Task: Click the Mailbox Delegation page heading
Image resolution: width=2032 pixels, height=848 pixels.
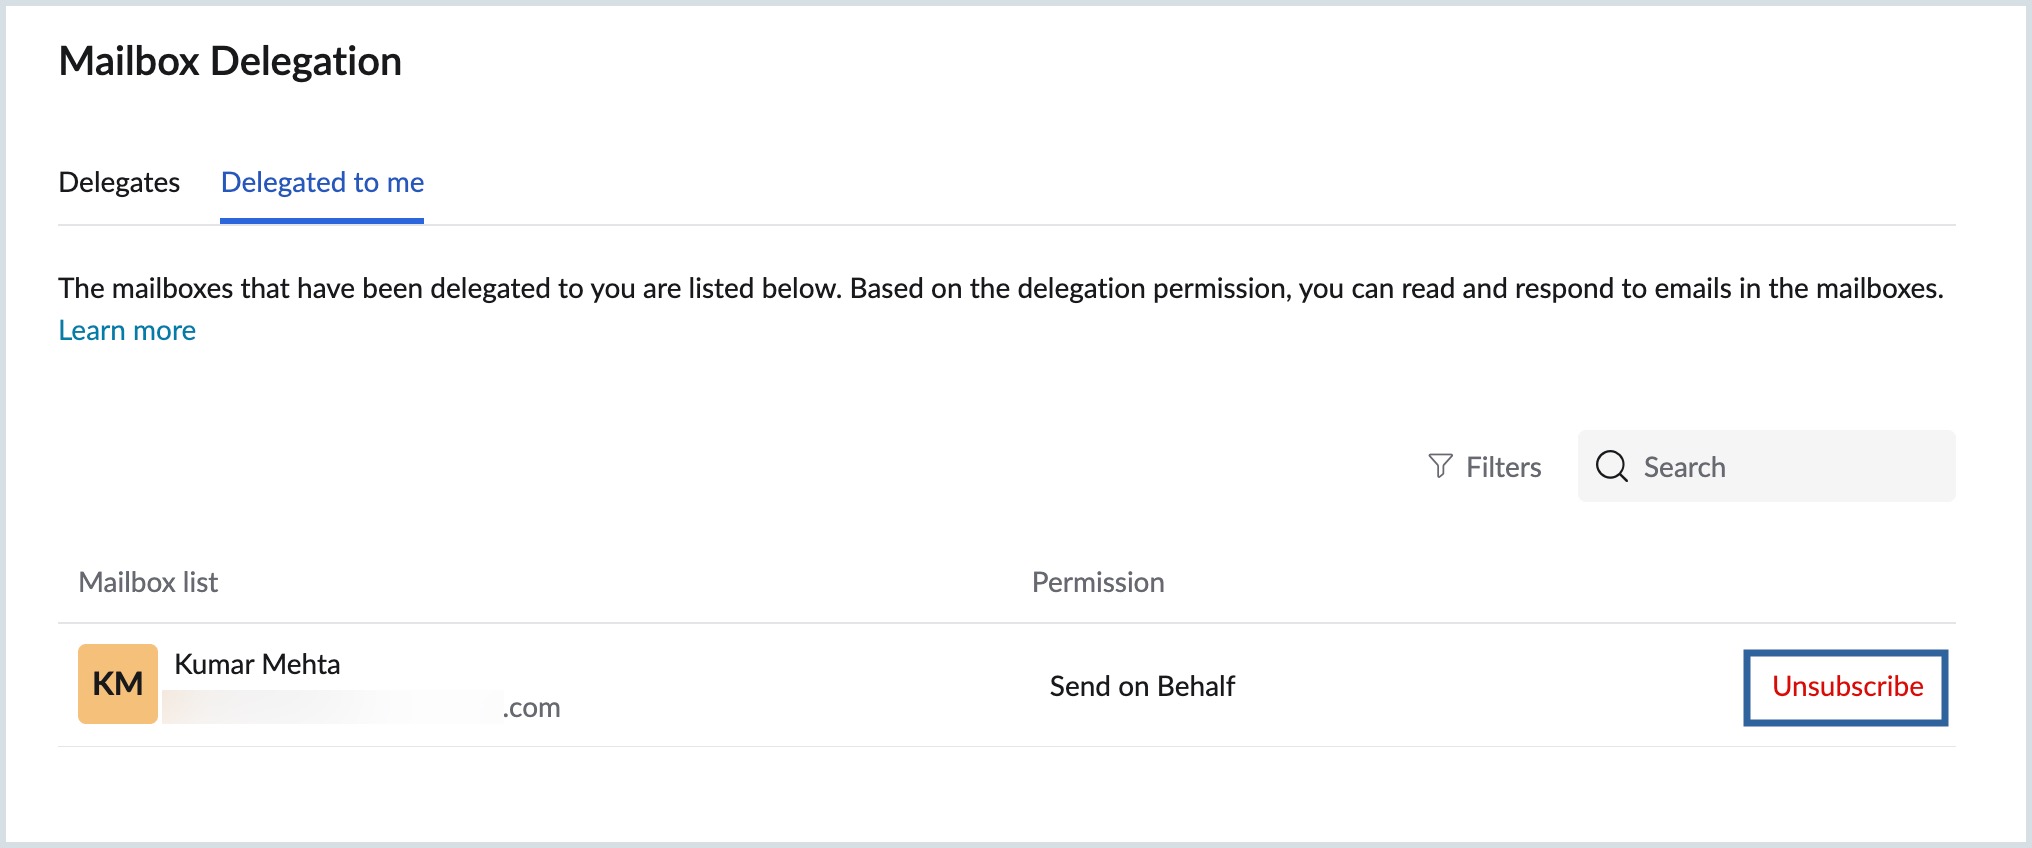Action: click(x=230, y=61)
